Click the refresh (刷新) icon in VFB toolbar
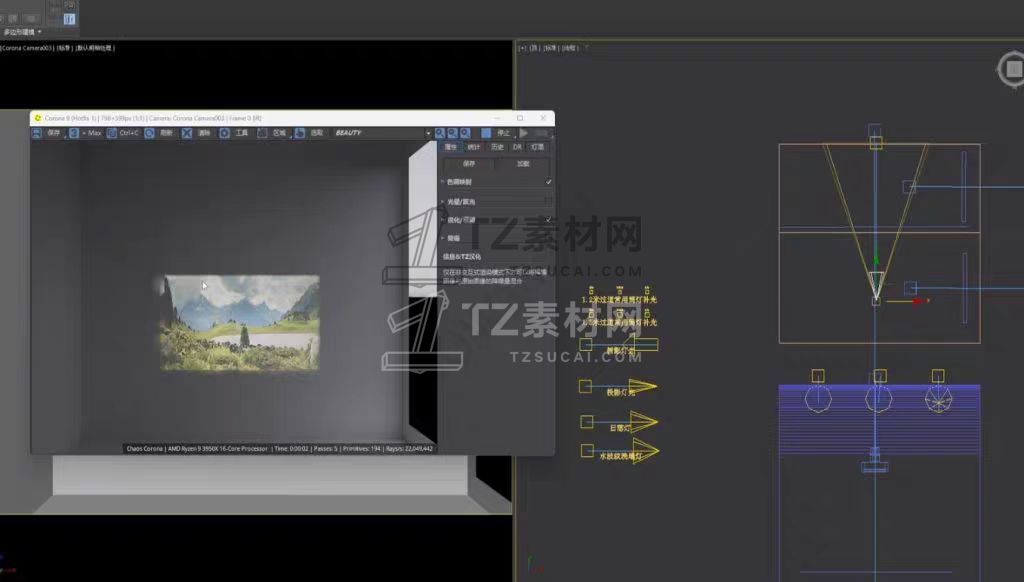Screen dimensions: 1024x582 pyautogui.click(x=150, y=133)
